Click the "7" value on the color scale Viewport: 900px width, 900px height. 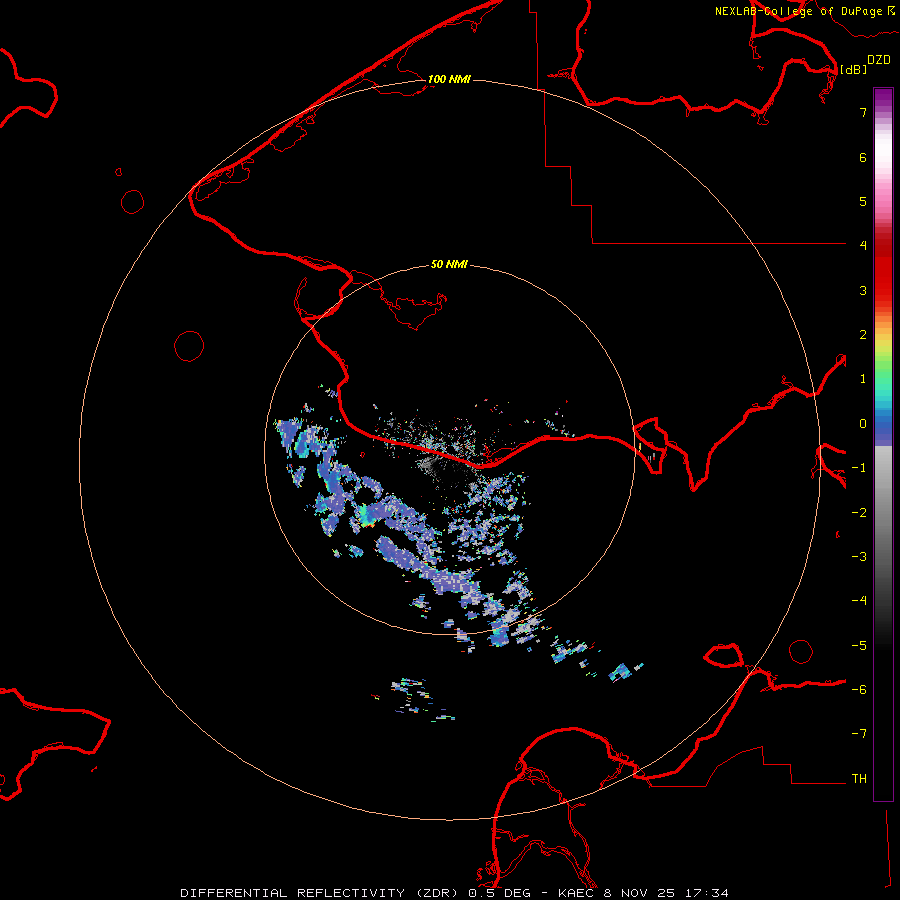coord(863,112)
